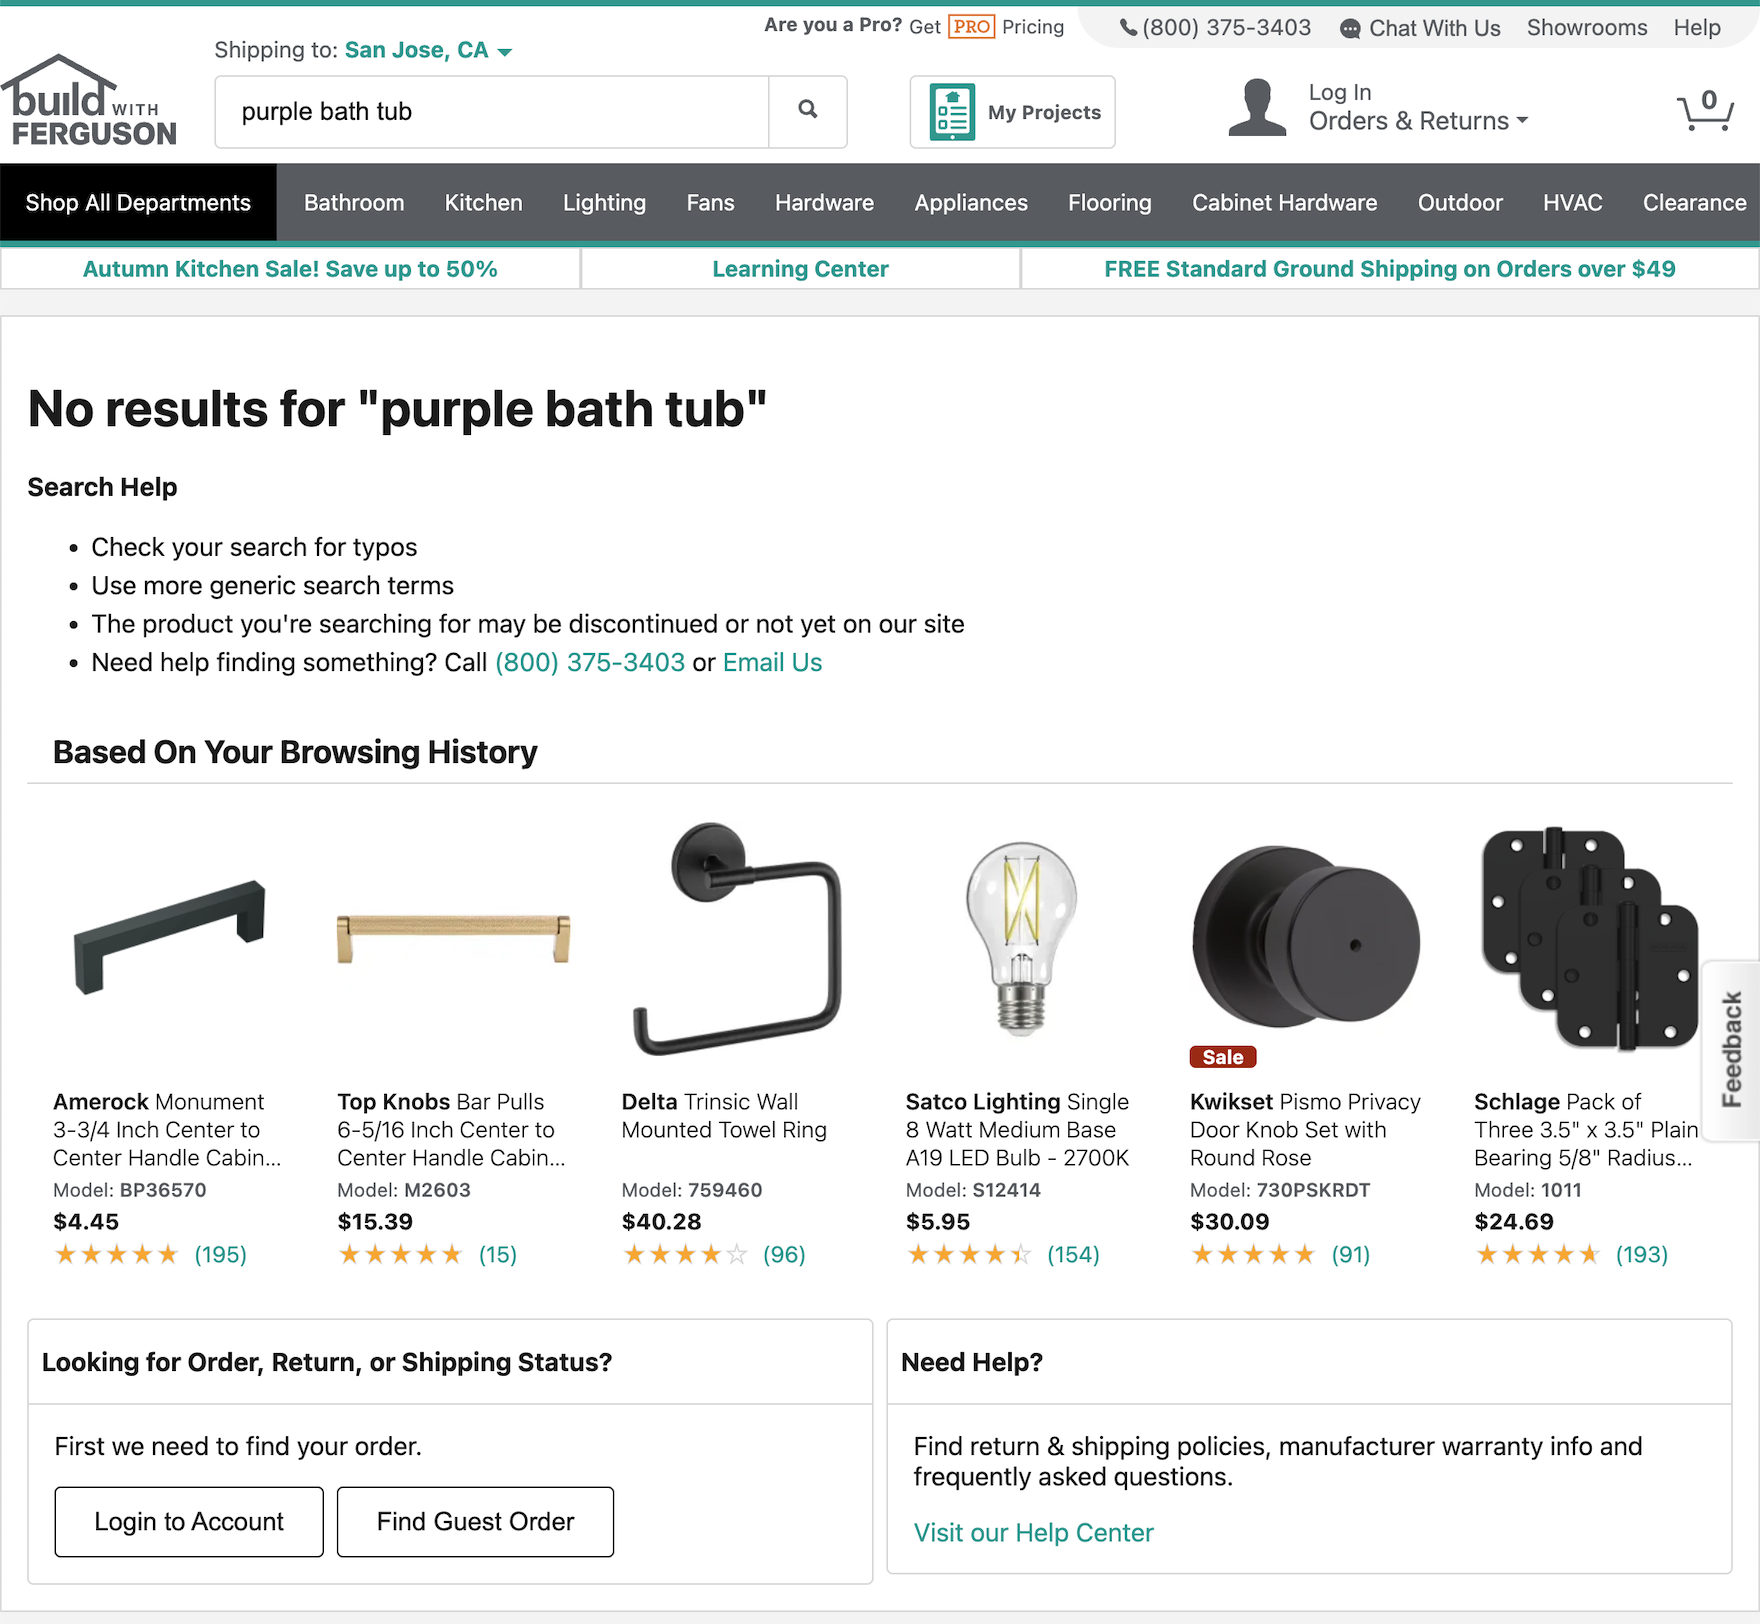The height and width of the screenshot is (1624, 1760).
Task: Open the Kwikset door knob product image
Action: click(x=1305, y=937)
